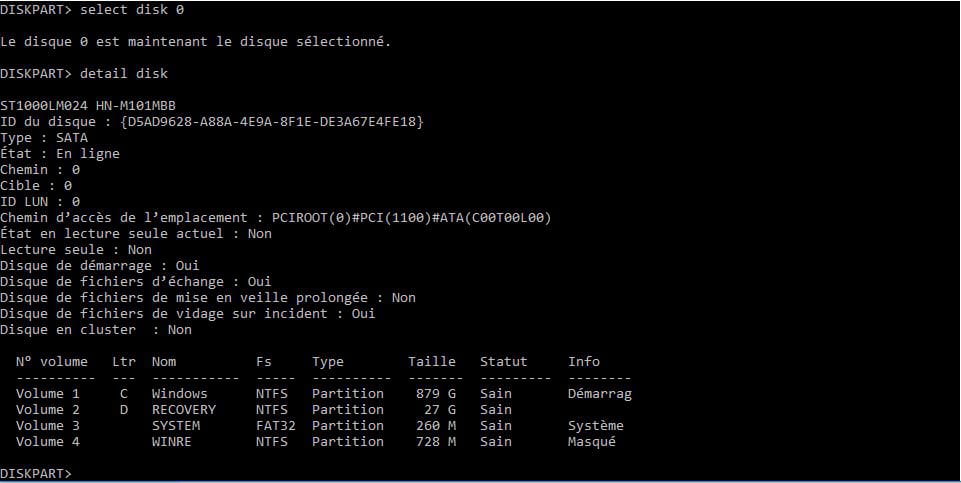Click the final DISKPART> prompt line
The width and height of the screenshot is (961, 483).
pyautogui.click(x=36, y=473)
